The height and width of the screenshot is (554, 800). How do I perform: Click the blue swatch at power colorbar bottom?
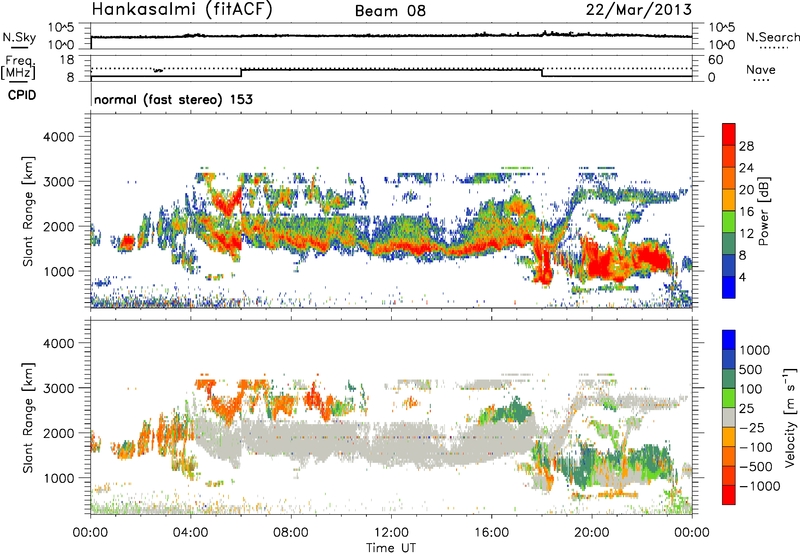pos(729,287)
